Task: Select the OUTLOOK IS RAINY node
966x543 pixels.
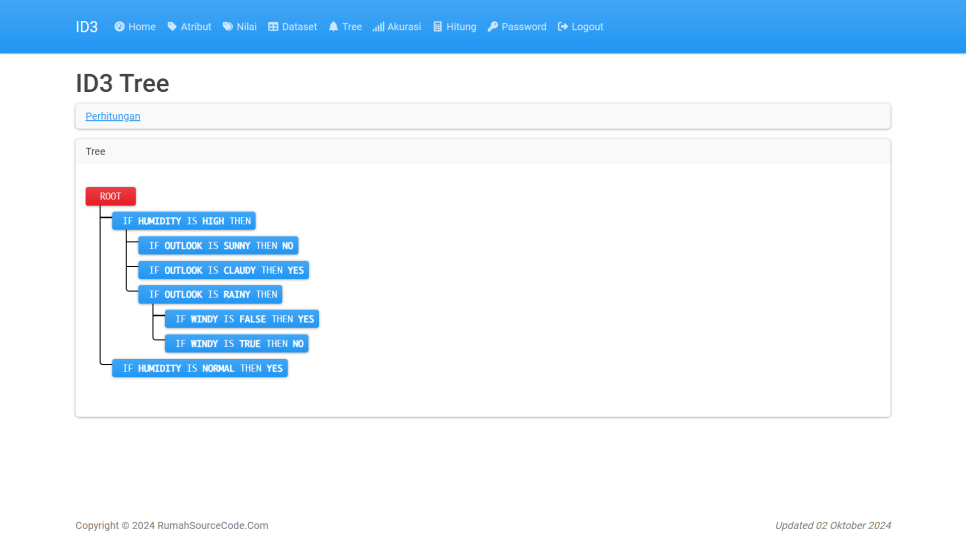Action: click(210, 295)
